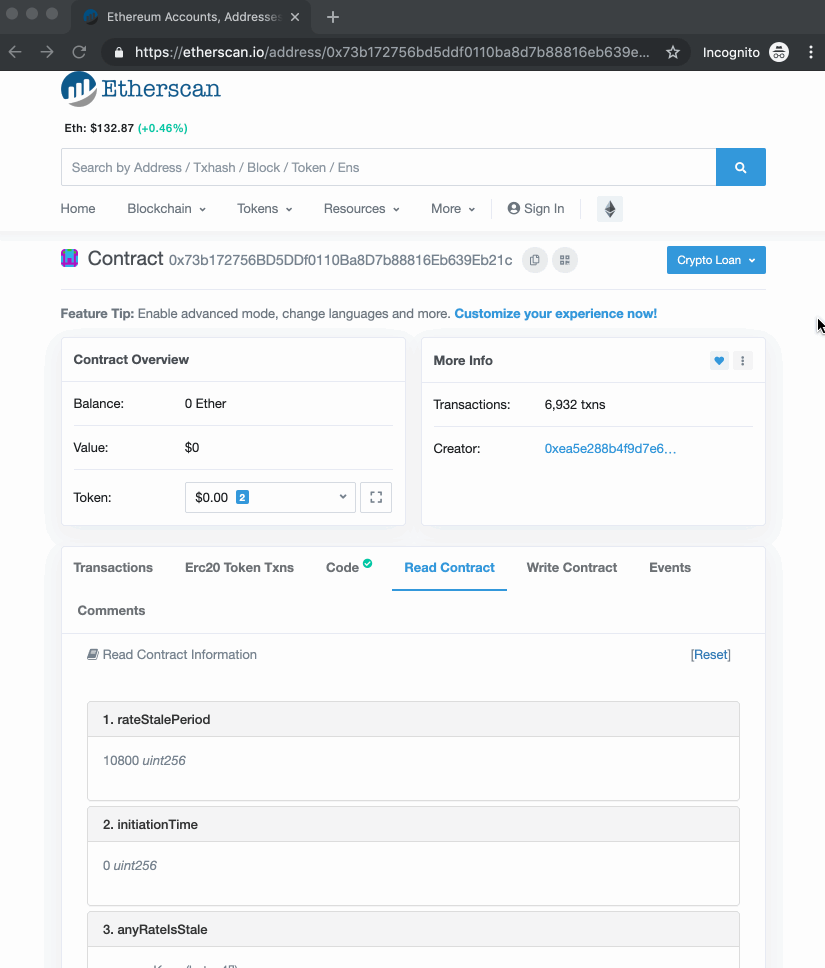Switch to Write Contract tab
Viewport: 825px width, 968px height.
[x=572, y=567]
